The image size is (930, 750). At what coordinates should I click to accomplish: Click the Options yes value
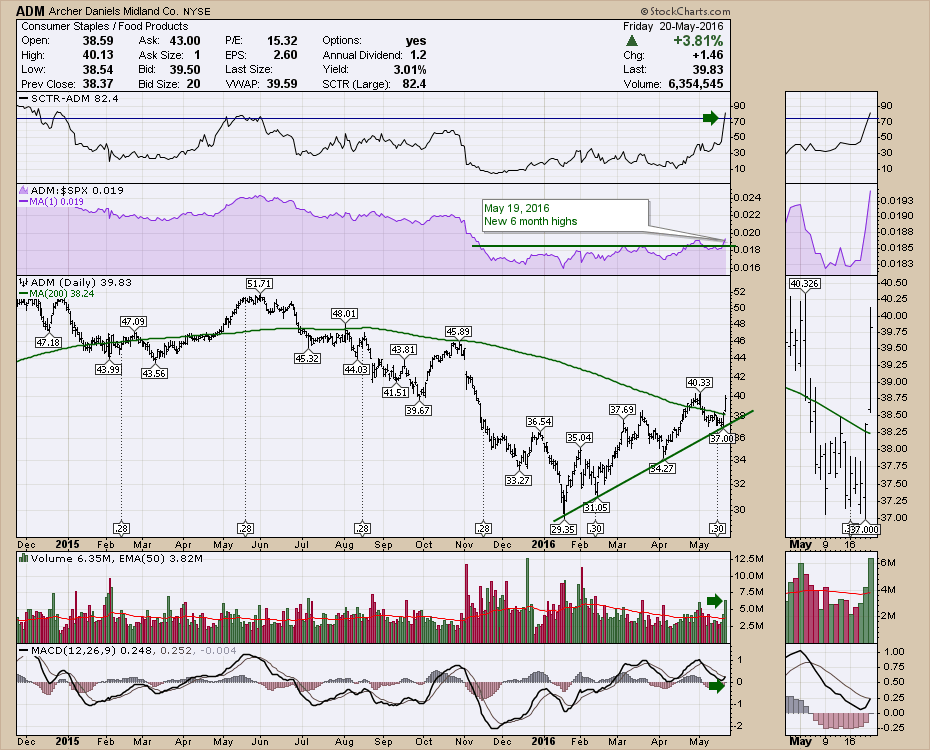416,41
